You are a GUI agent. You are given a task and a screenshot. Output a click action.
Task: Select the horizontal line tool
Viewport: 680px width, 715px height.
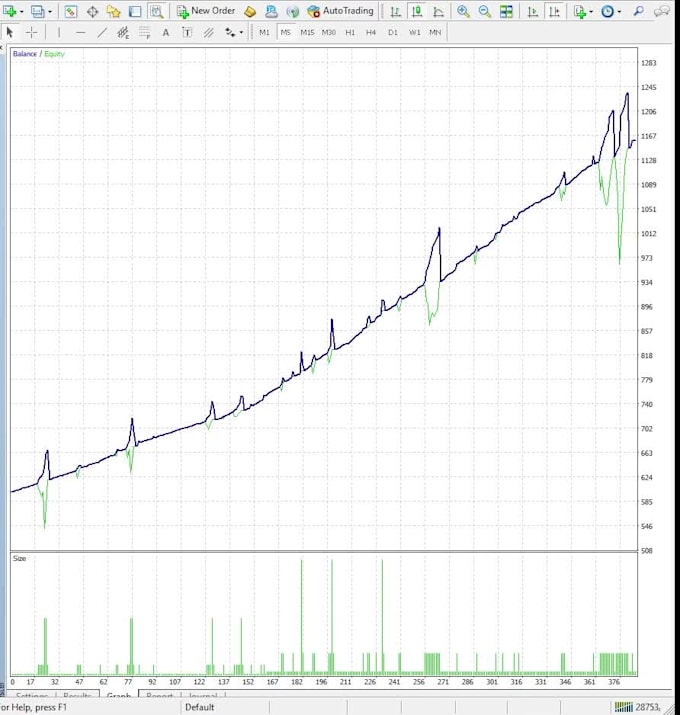pos(80,32)
